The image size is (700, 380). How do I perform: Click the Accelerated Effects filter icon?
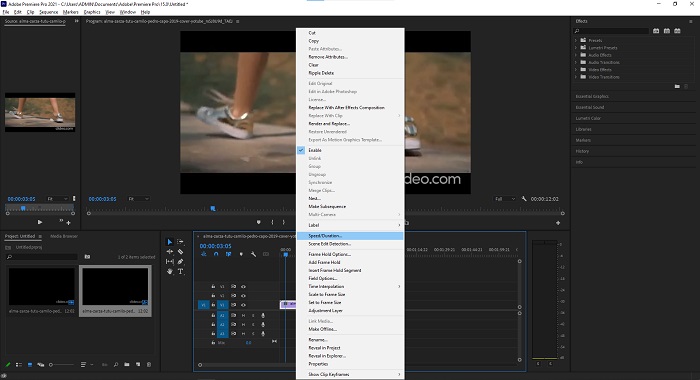656,31
